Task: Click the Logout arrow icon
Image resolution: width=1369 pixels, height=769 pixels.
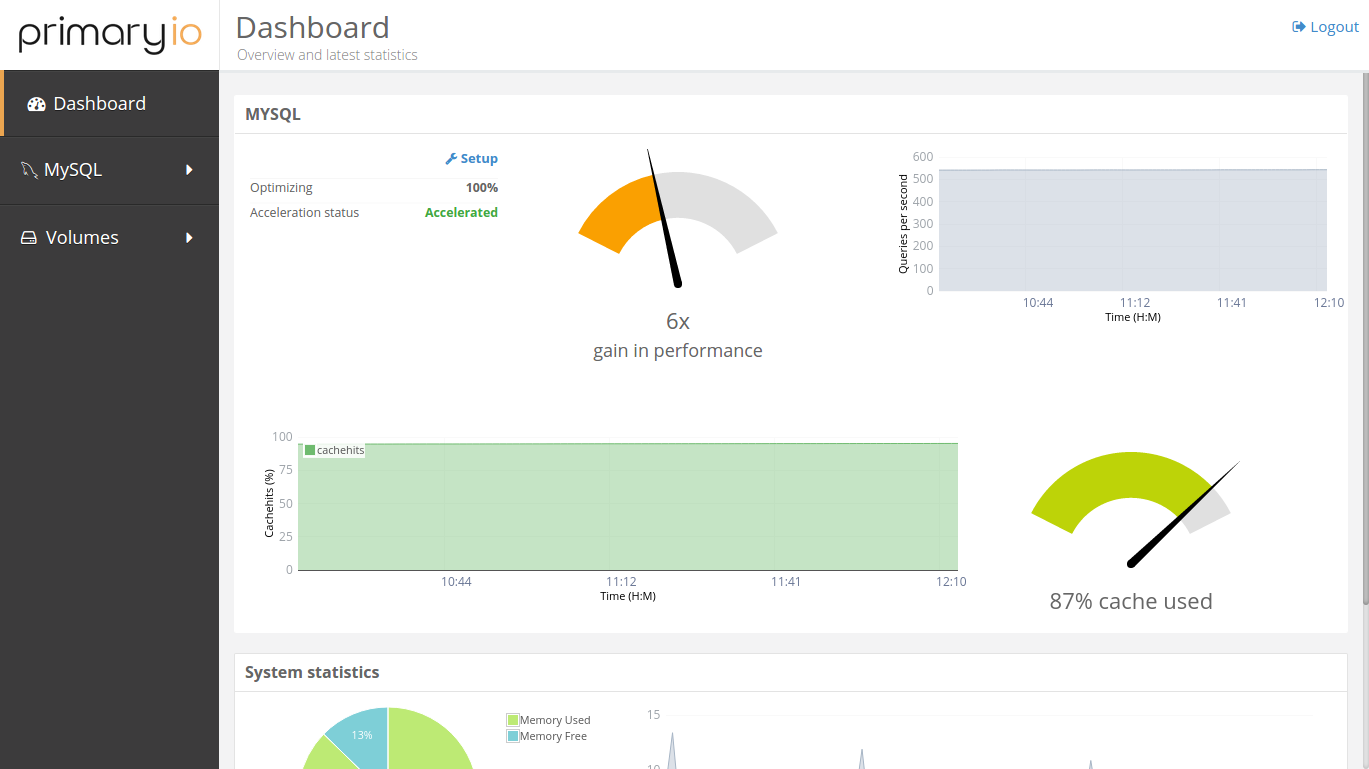Action: click(1299, 27)
